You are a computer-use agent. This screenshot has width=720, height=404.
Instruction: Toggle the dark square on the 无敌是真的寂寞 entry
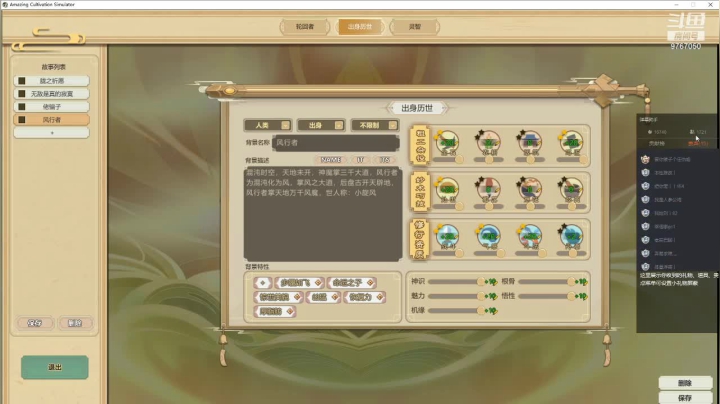coord(22,94)
